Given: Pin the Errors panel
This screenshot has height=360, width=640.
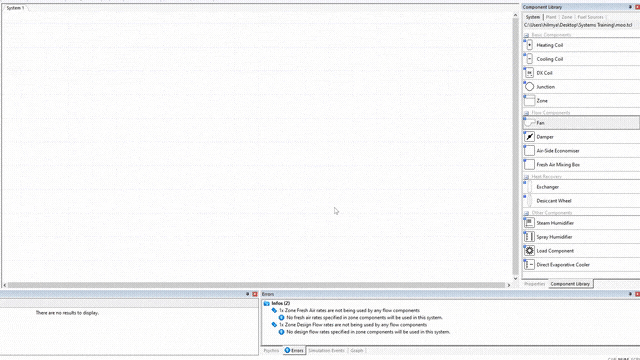Looking at the screenshot, I should pos(630,294).
